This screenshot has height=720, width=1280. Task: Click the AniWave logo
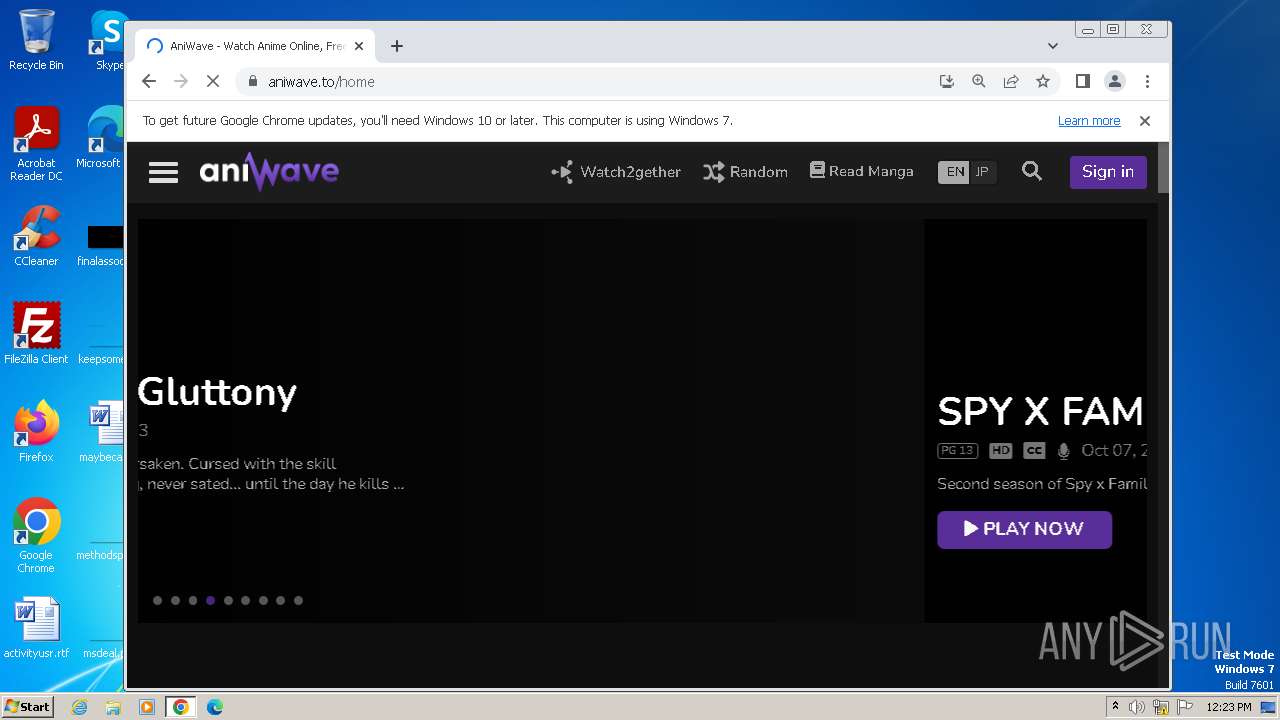coord(269,172)
